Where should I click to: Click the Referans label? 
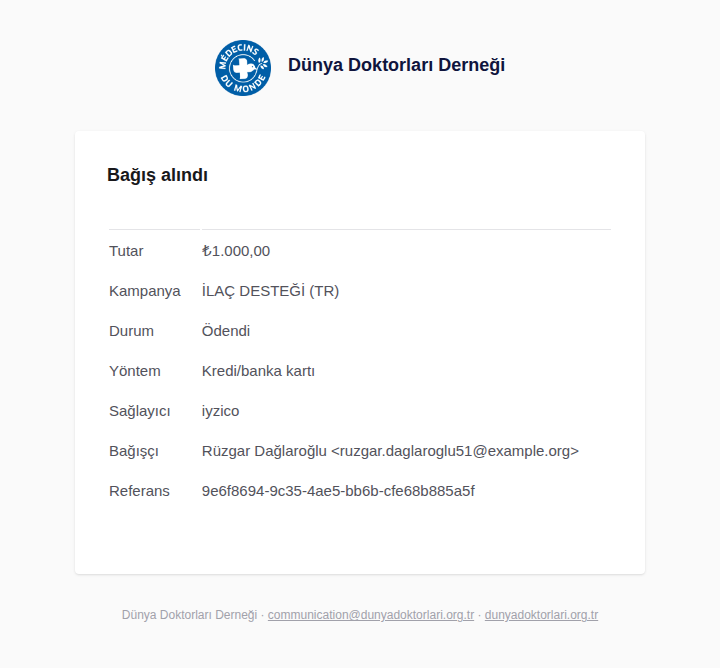pos(139,491)
